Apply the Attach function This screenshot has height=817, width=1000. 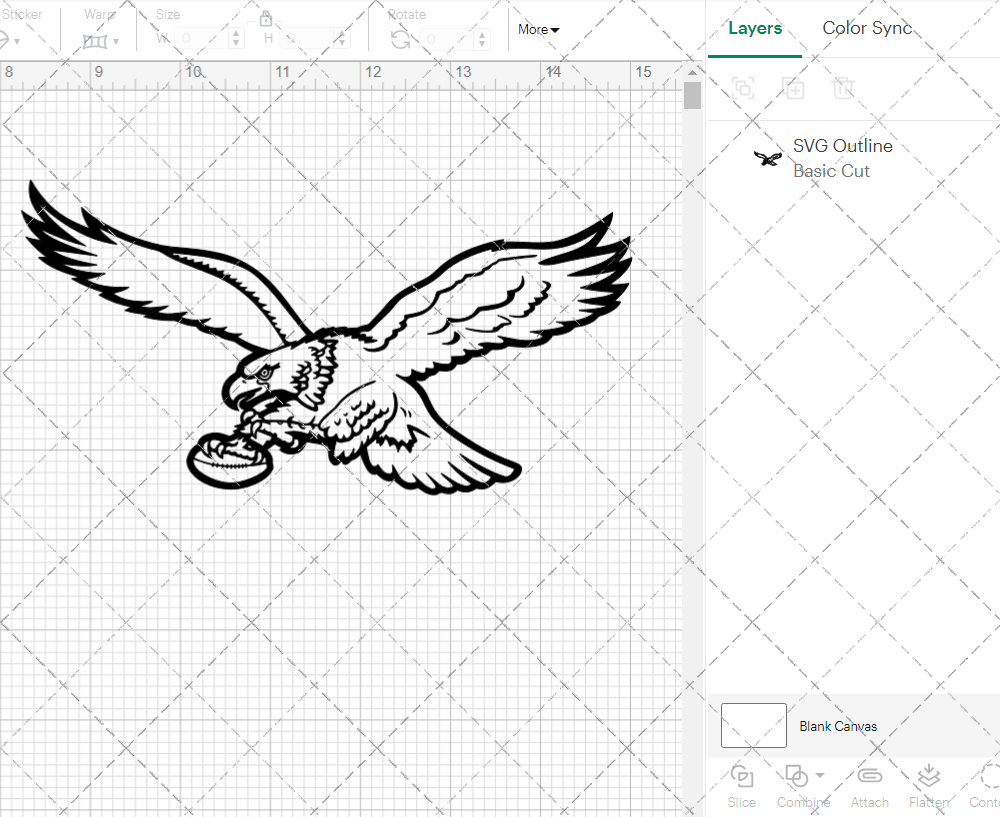pos(869,786)
